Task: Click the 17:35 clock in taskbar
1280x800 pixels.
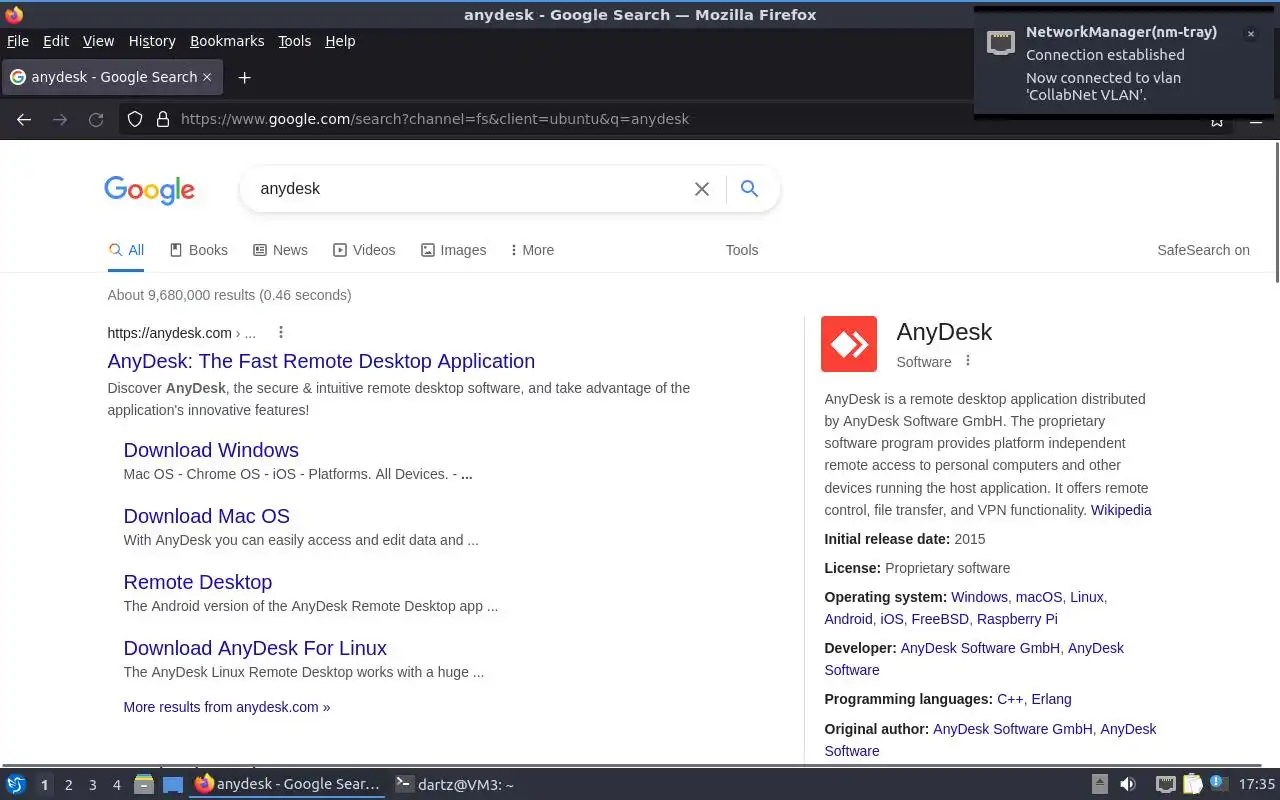Action: 1257,785
